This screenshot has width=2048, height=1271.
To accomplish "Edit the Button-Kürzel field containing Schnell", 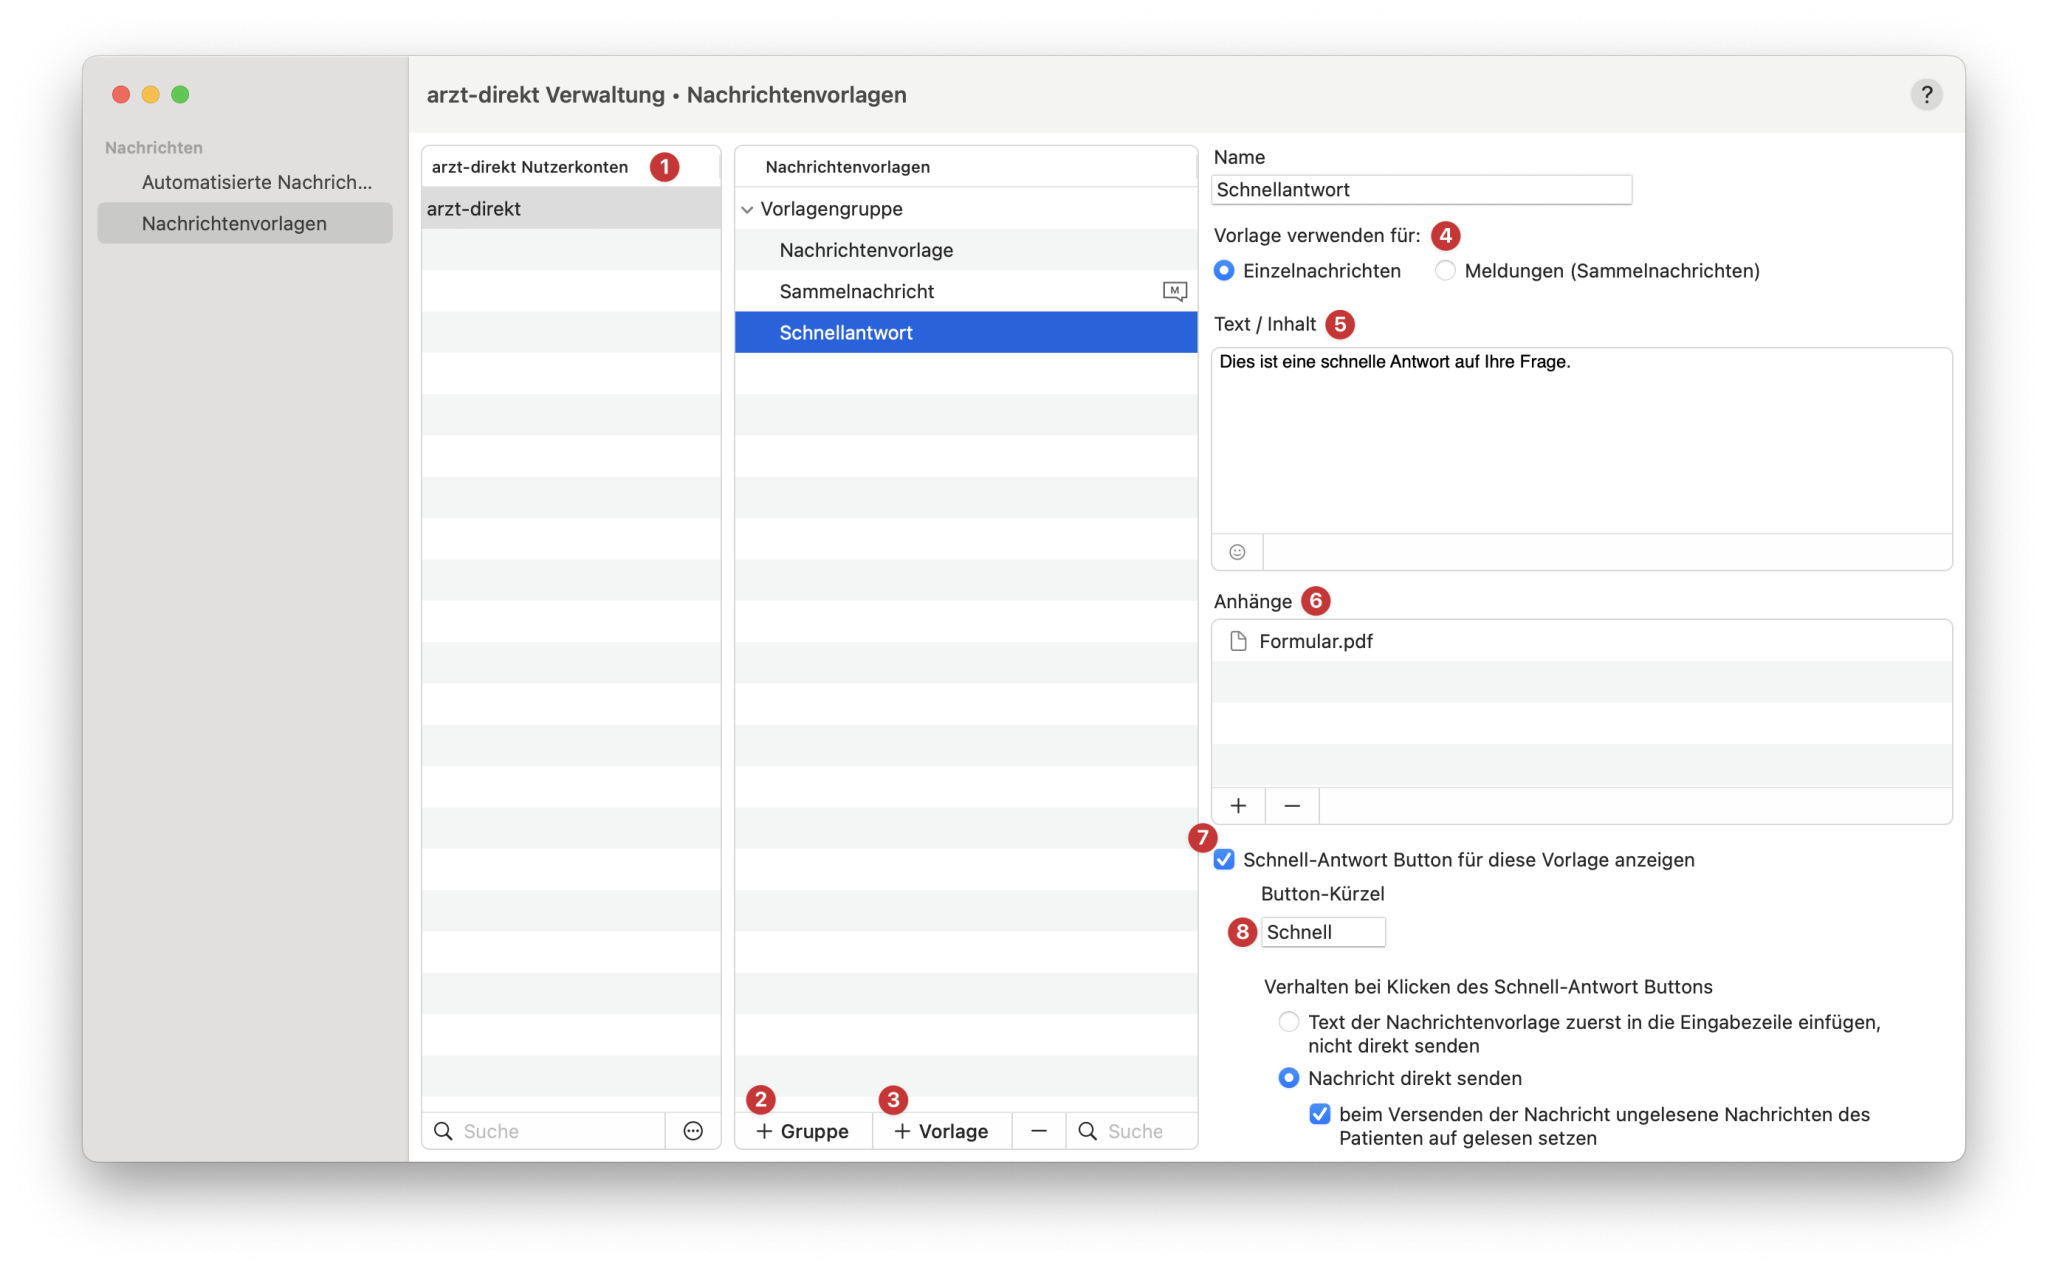I will point(1322,931).
